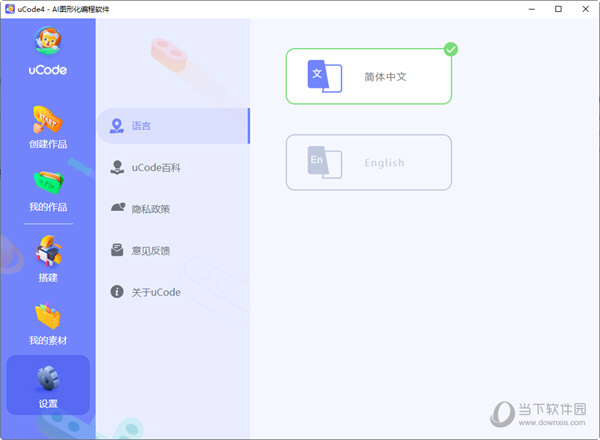Click the green checkmark on 简体中文 card
This screenshot has height=440, width=600.
tap(451, 49)
